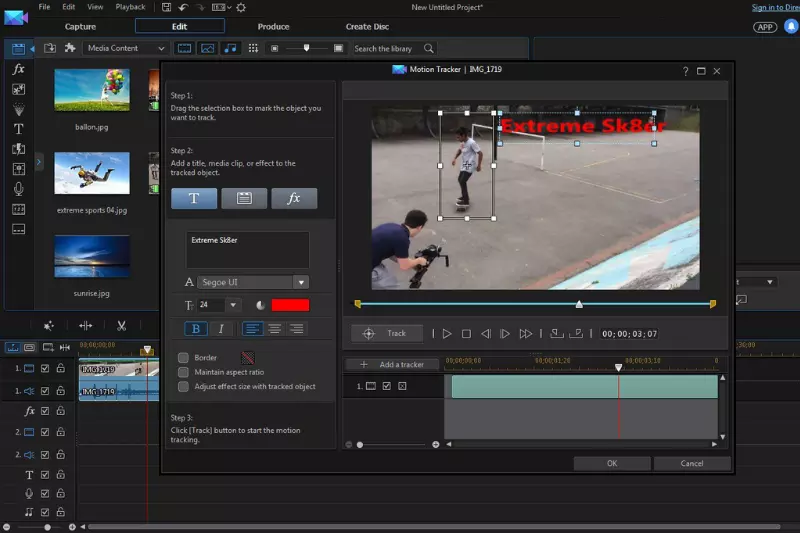The width and height of the screenshot is (800, 533).
Task: Toggle the audio filter in library
Action: tap(231, 48)
